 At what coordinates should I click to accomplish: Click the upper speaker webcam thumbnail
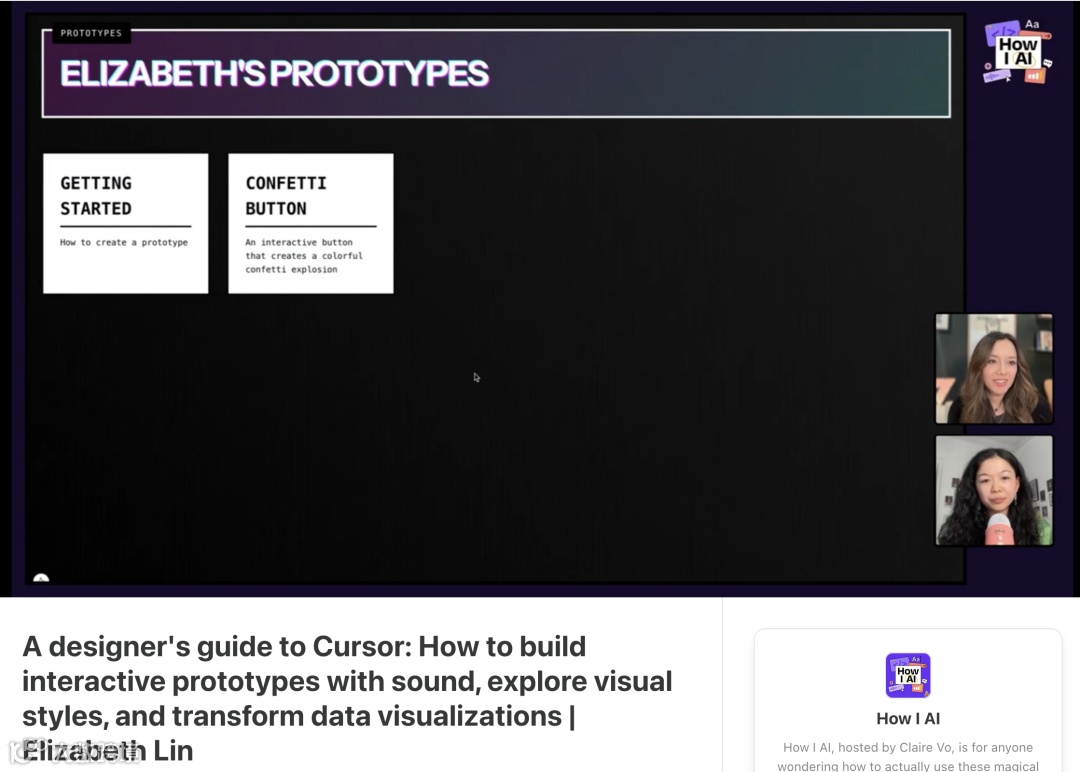point(994,368)
